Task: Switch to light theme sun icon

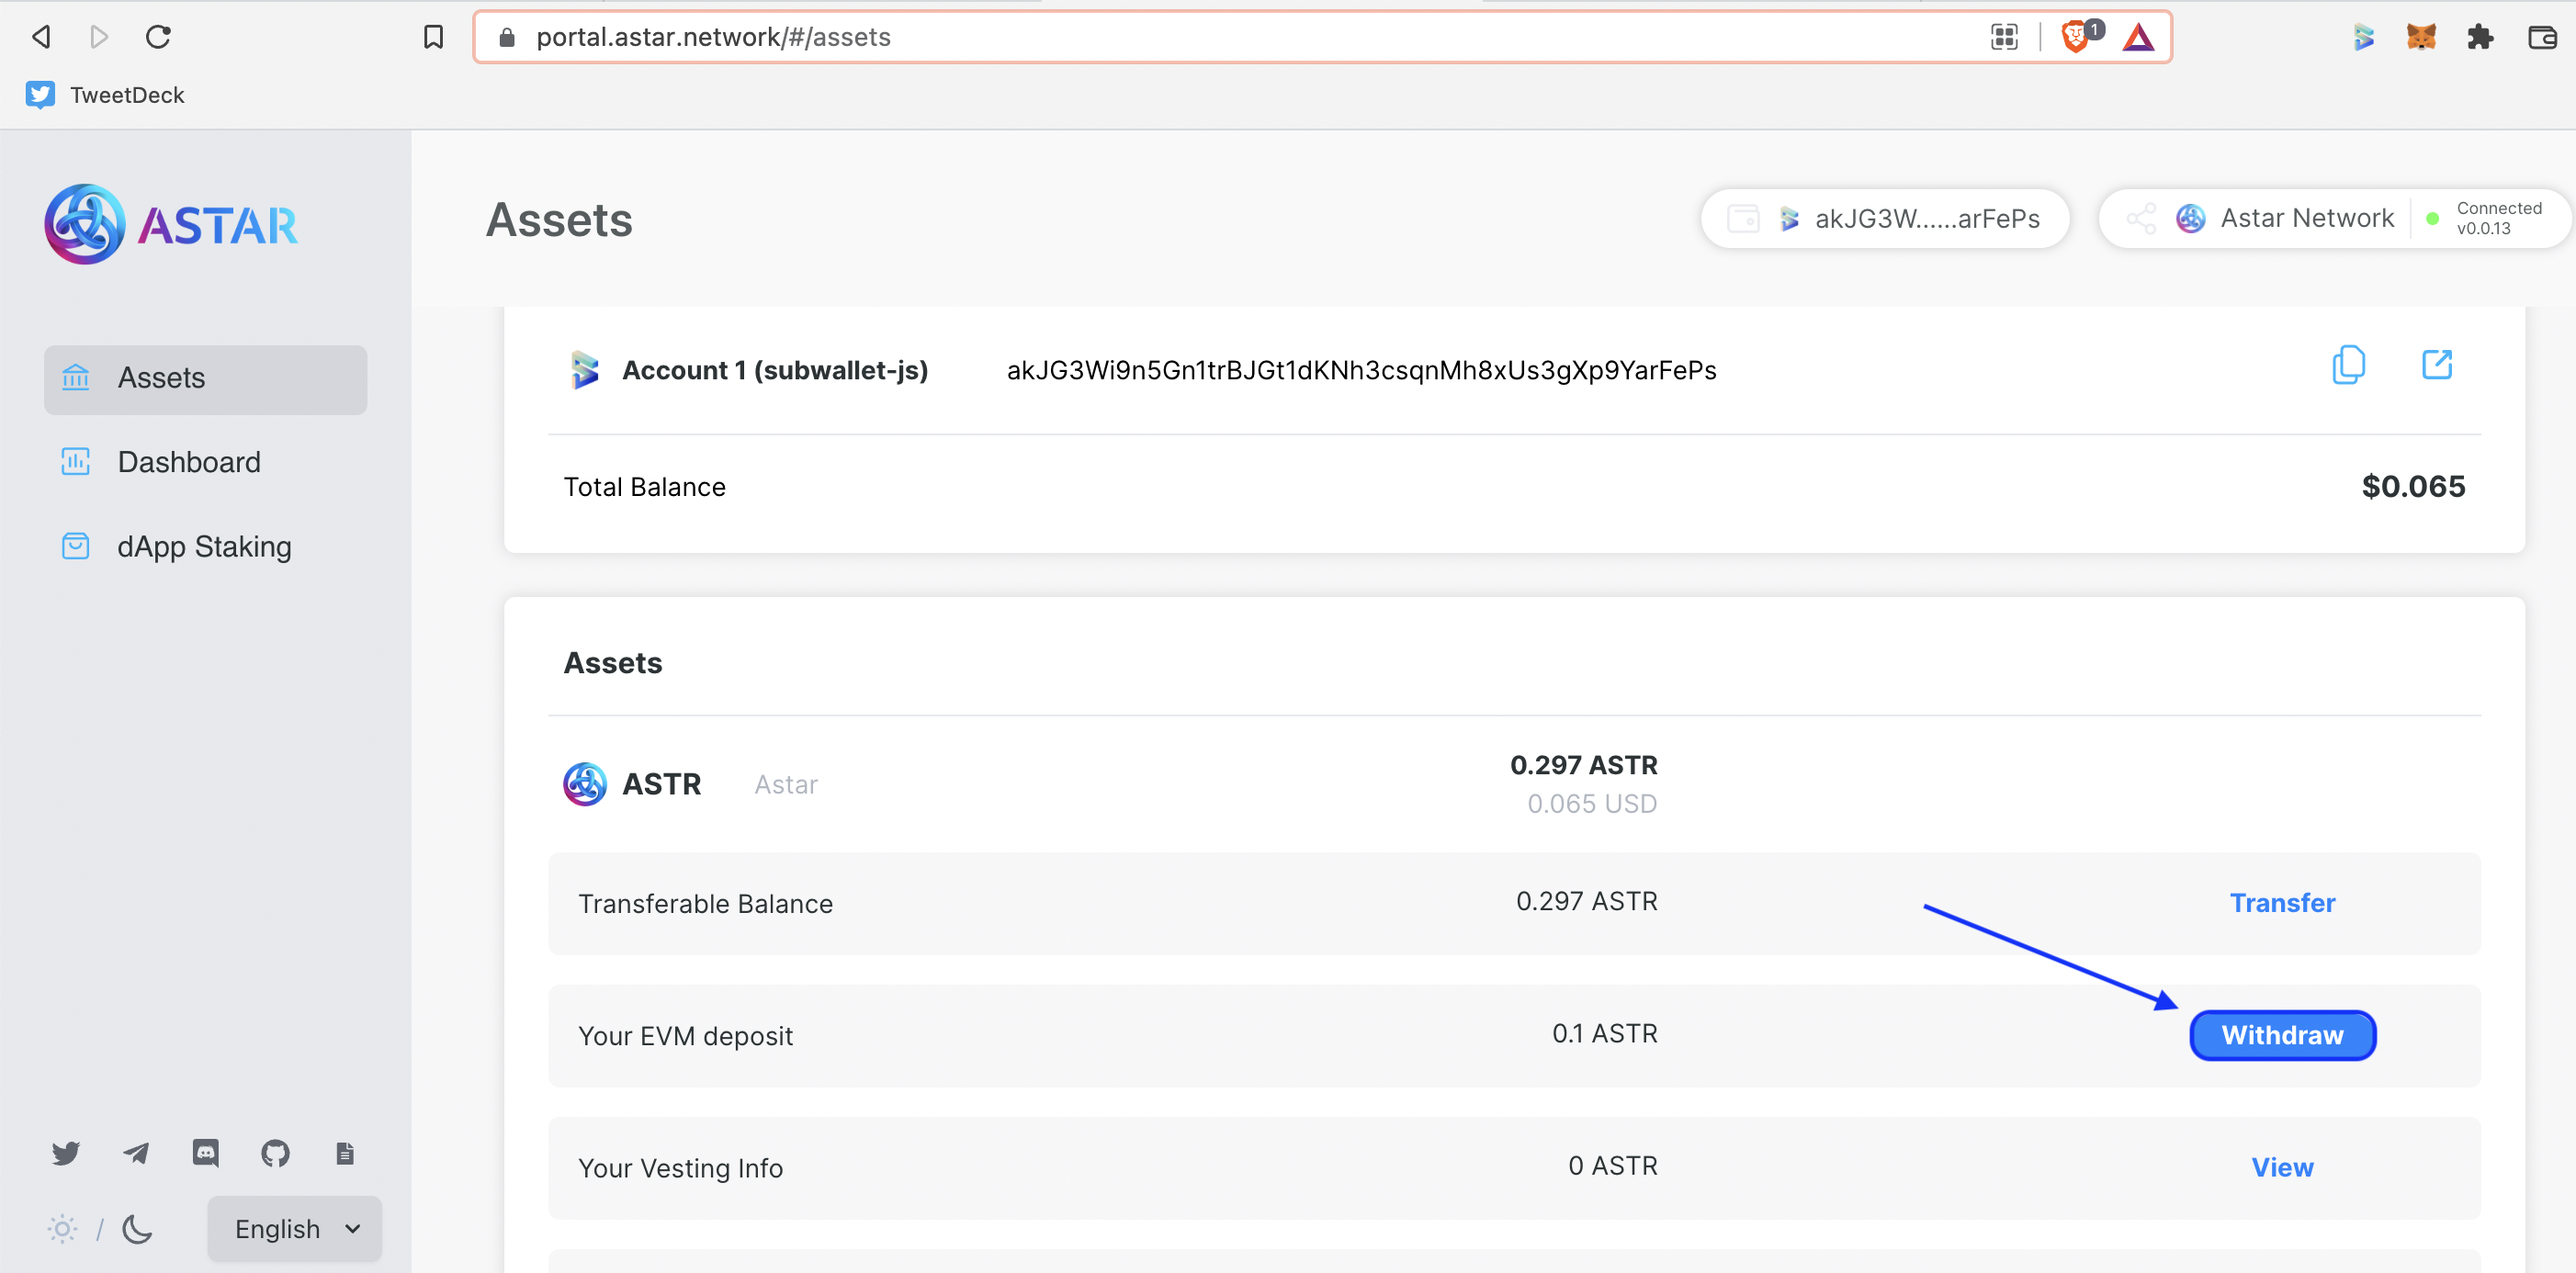Action: pos(62,1229)
